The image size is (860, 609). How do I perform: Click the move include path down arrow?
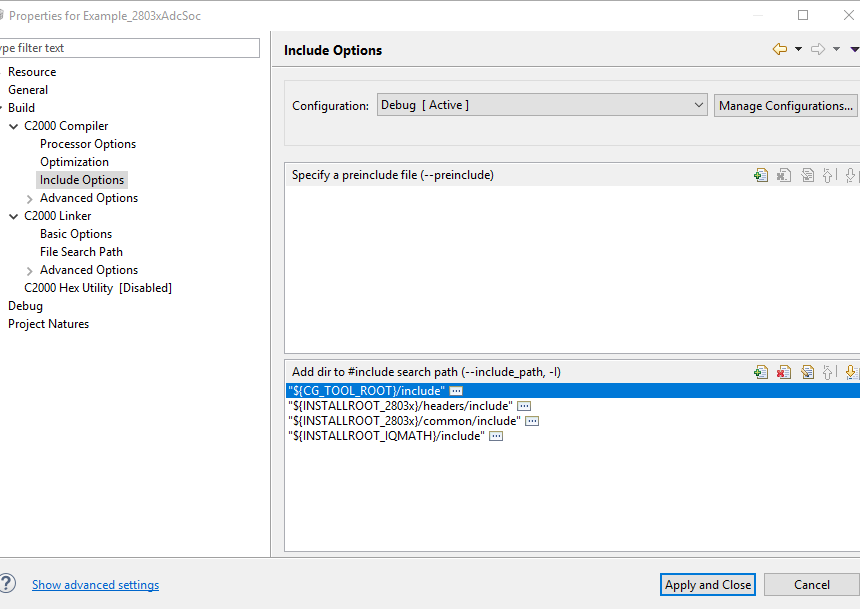[850, 372]
